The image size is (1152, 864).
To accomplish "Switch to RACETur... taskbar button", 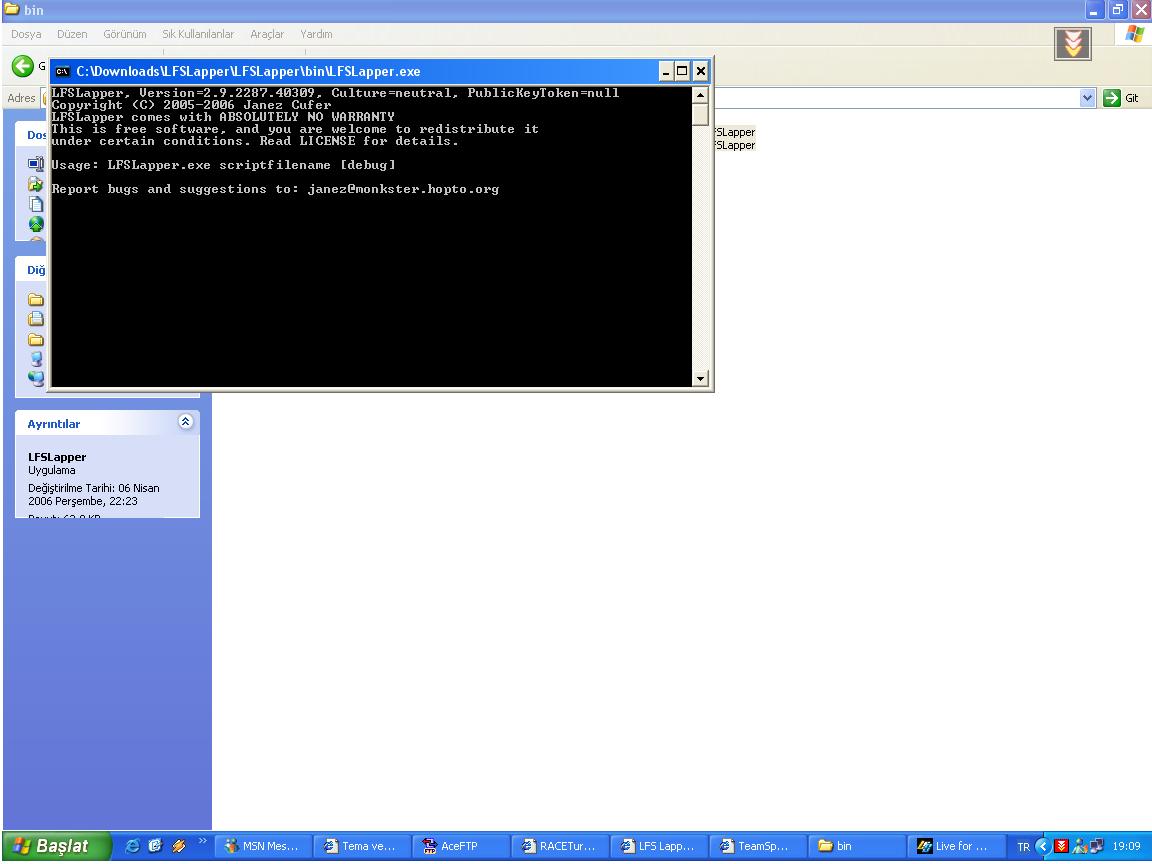I will coord(560,846).
